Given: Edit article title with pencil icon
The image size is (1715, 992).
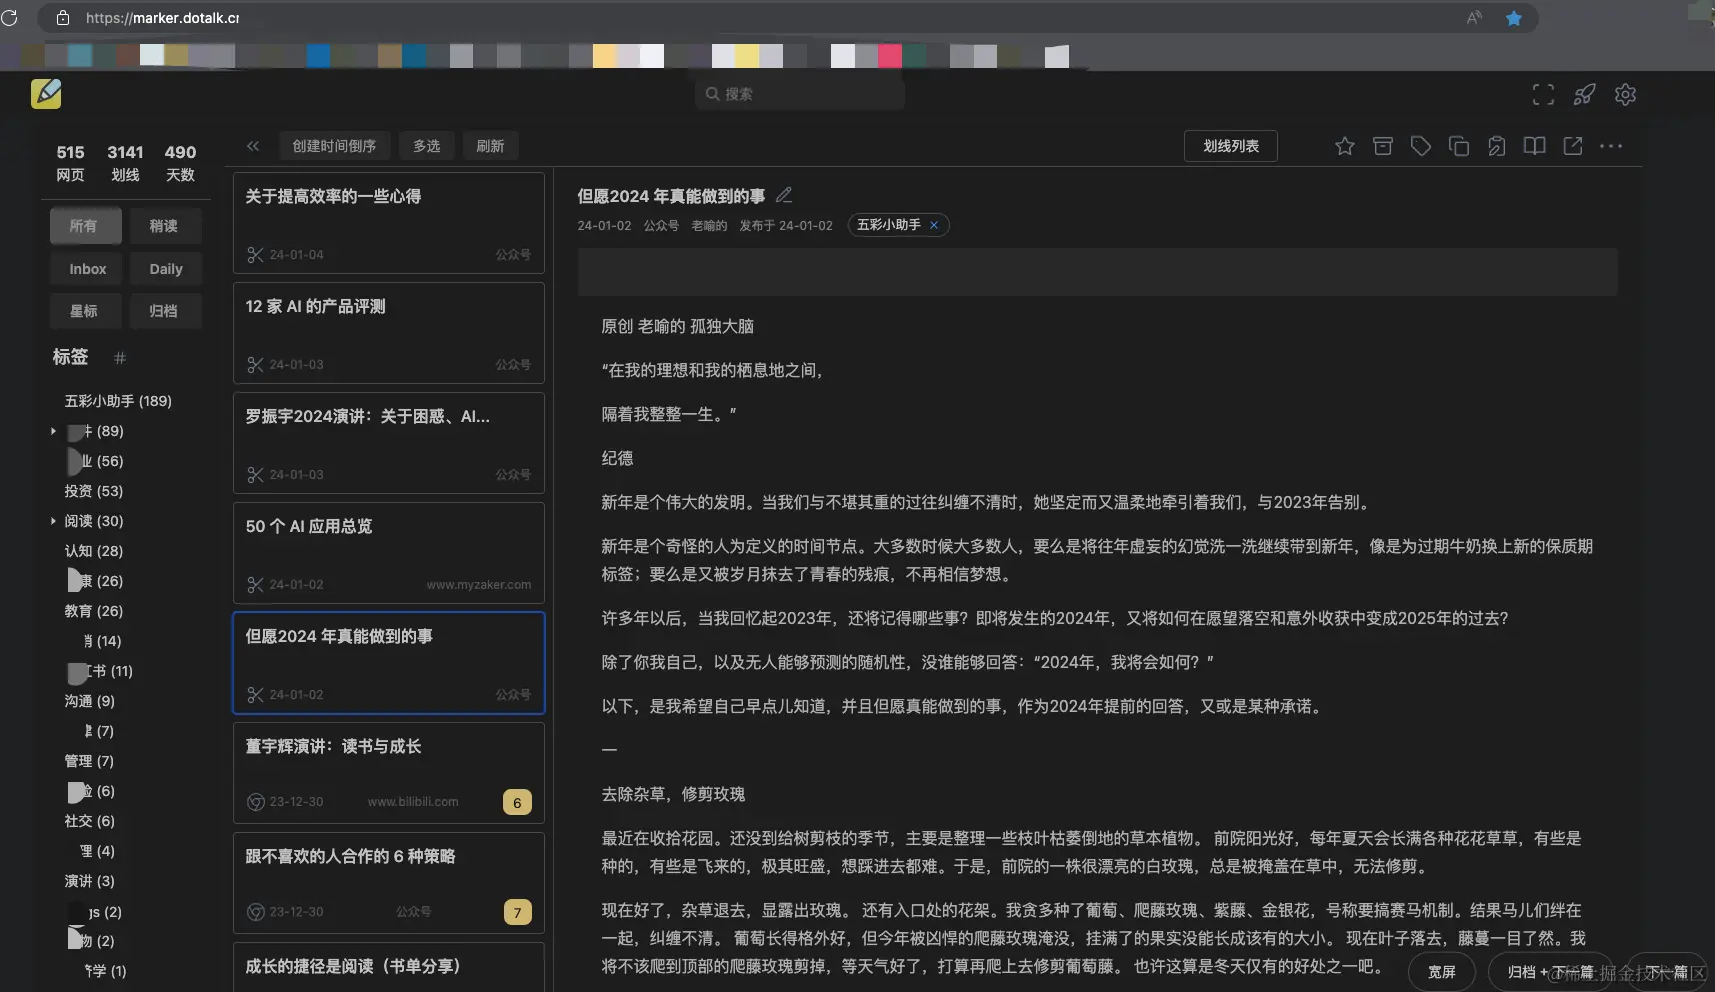Looking at the screenshot, I should pyautogui.click(x=784, y=195).
